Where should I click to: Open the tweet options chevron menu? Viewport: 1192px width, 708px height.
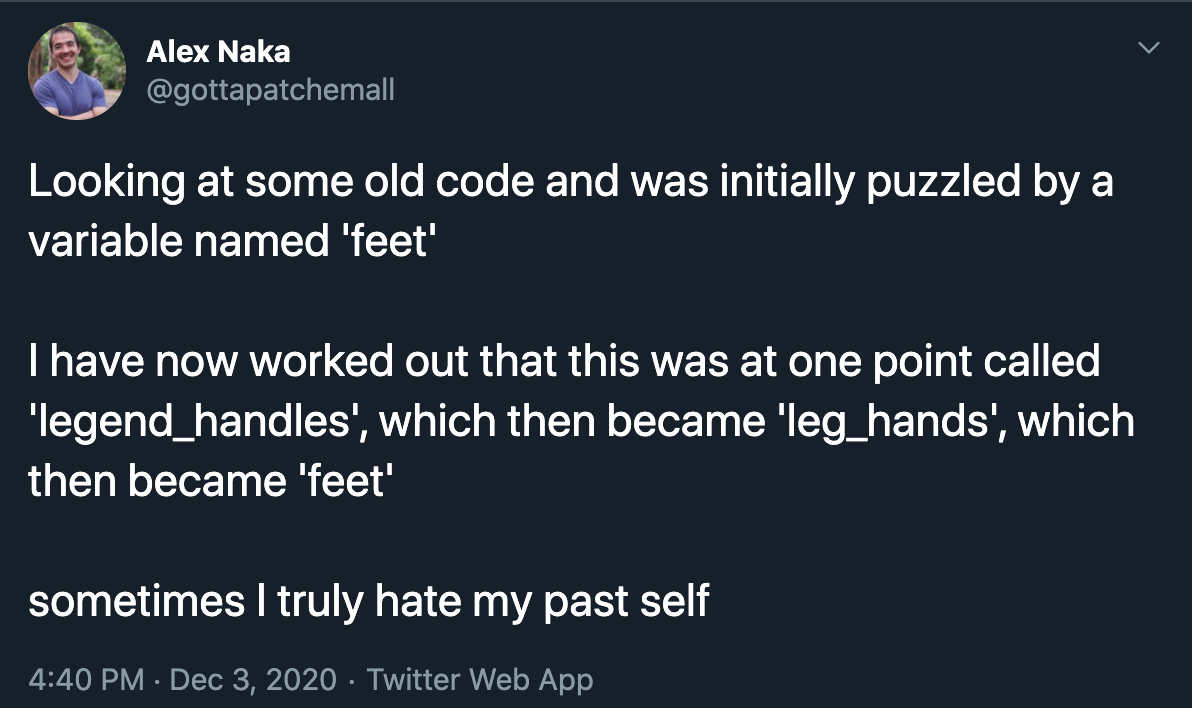coord(1148,48)
